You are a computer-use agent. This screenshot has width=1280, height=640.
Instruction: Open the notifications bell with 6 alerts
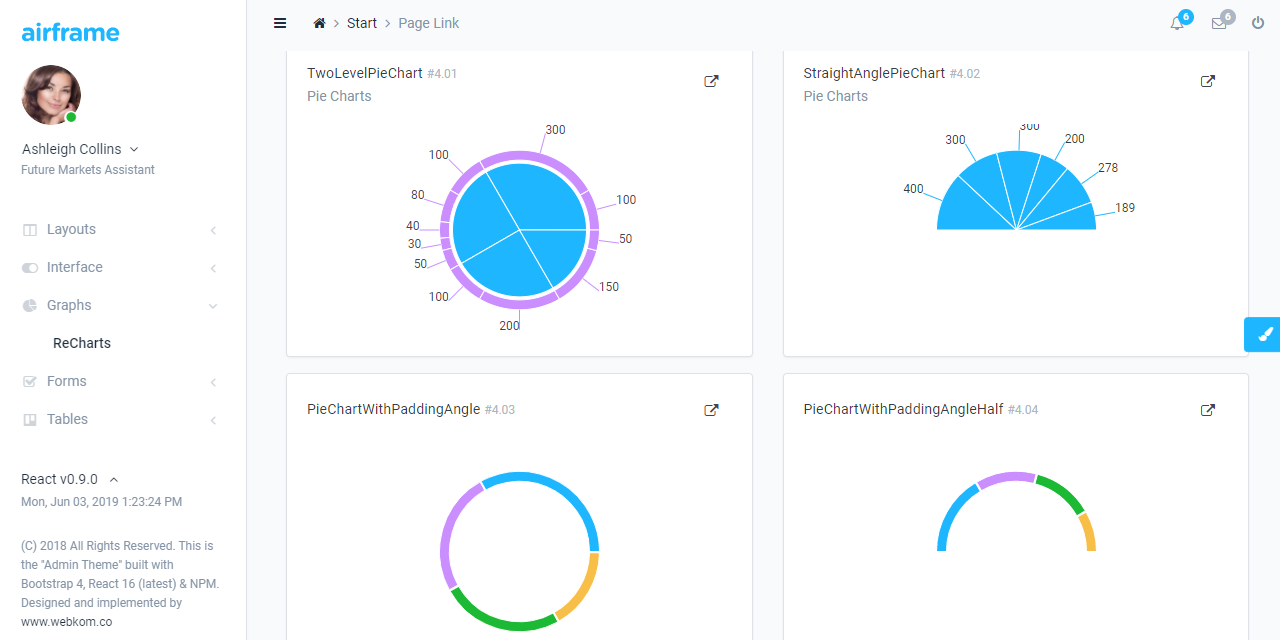[x=1178, y=22]
